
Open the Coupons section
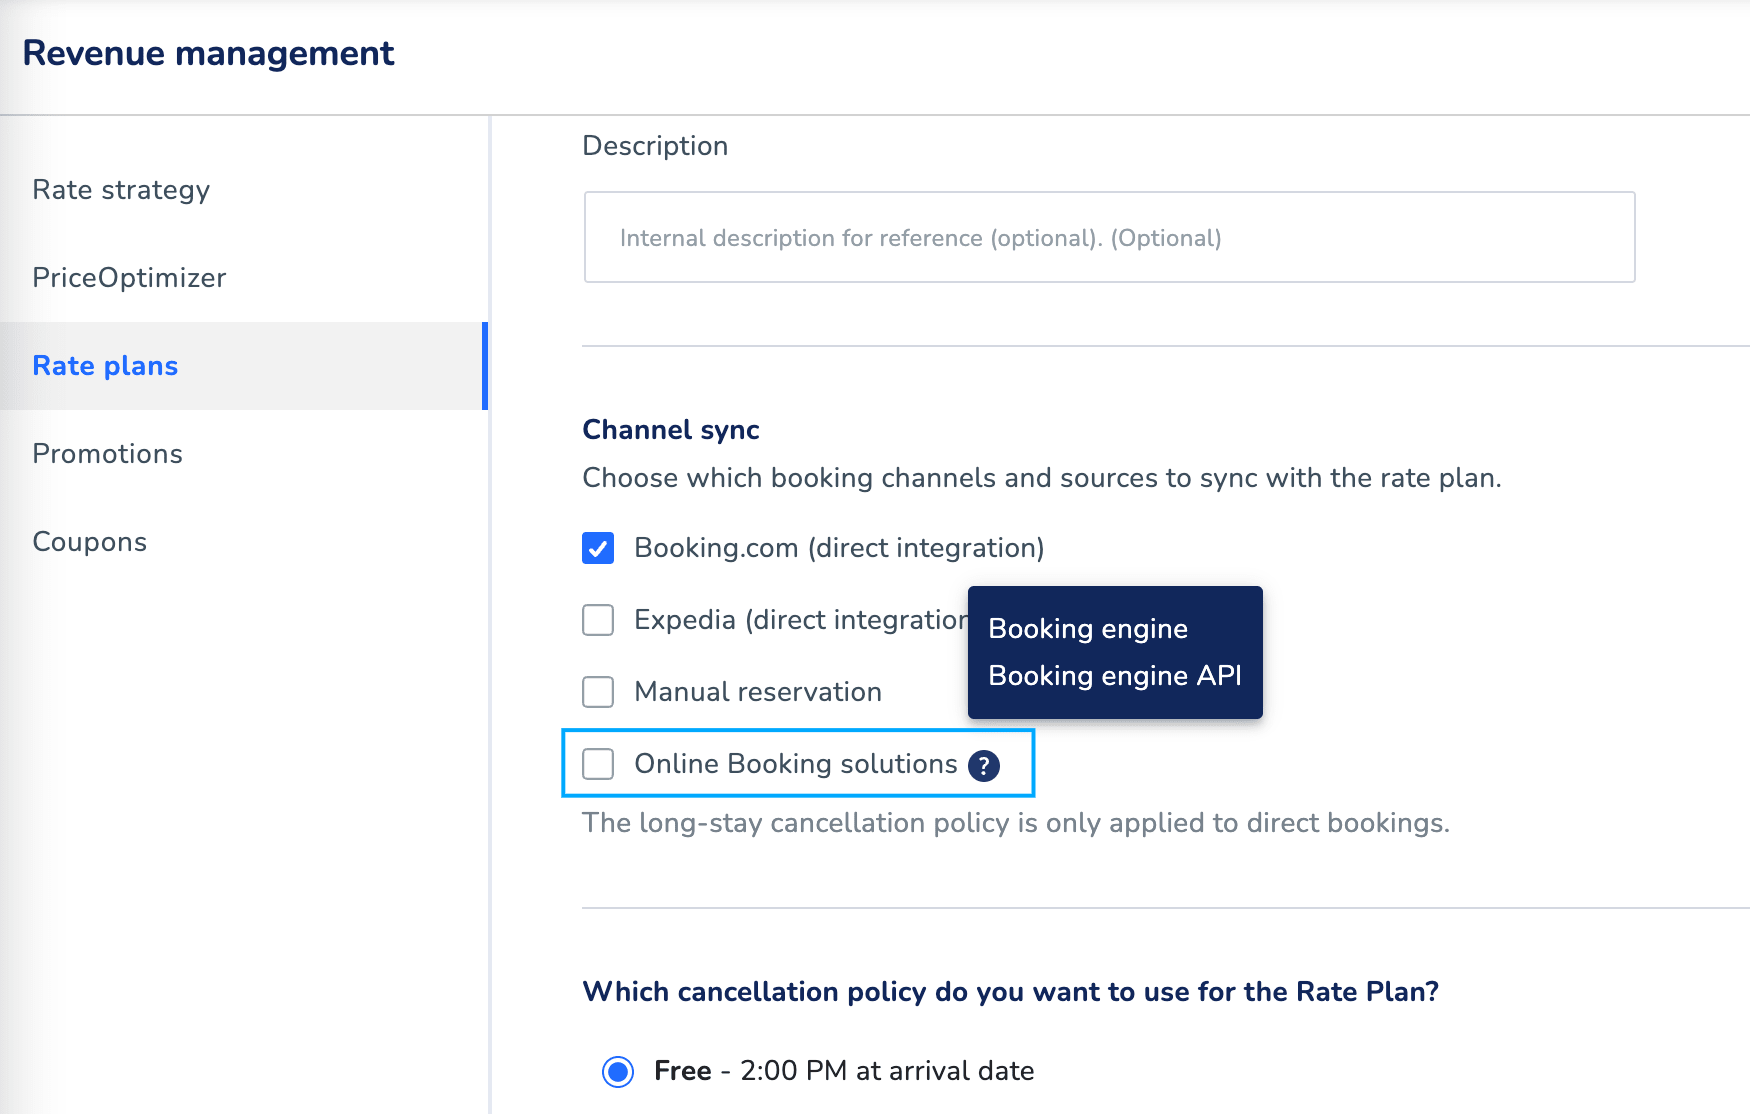89,542
